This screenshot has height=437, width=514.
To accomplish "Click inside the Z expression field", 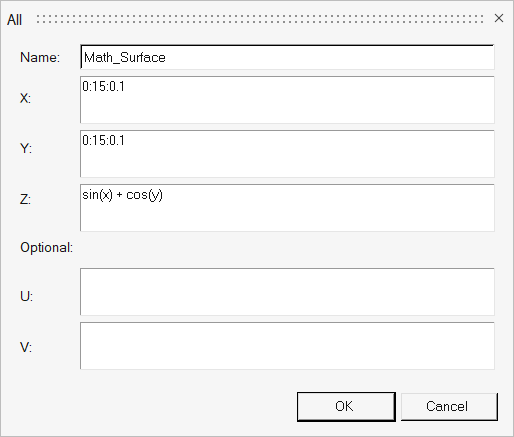I will click(287, 208).
